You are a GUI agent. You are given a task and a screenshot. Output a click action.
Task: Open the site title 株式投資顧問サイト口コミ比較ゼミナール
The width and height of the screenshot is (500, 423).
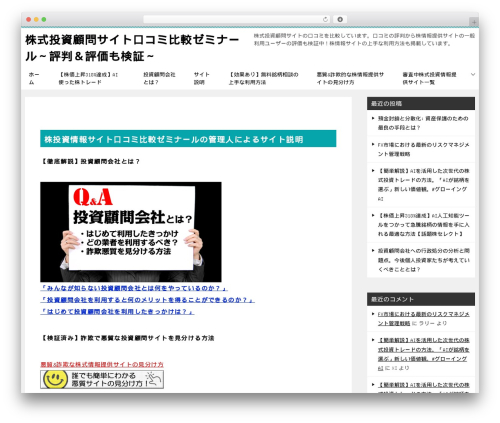[132, 48]
